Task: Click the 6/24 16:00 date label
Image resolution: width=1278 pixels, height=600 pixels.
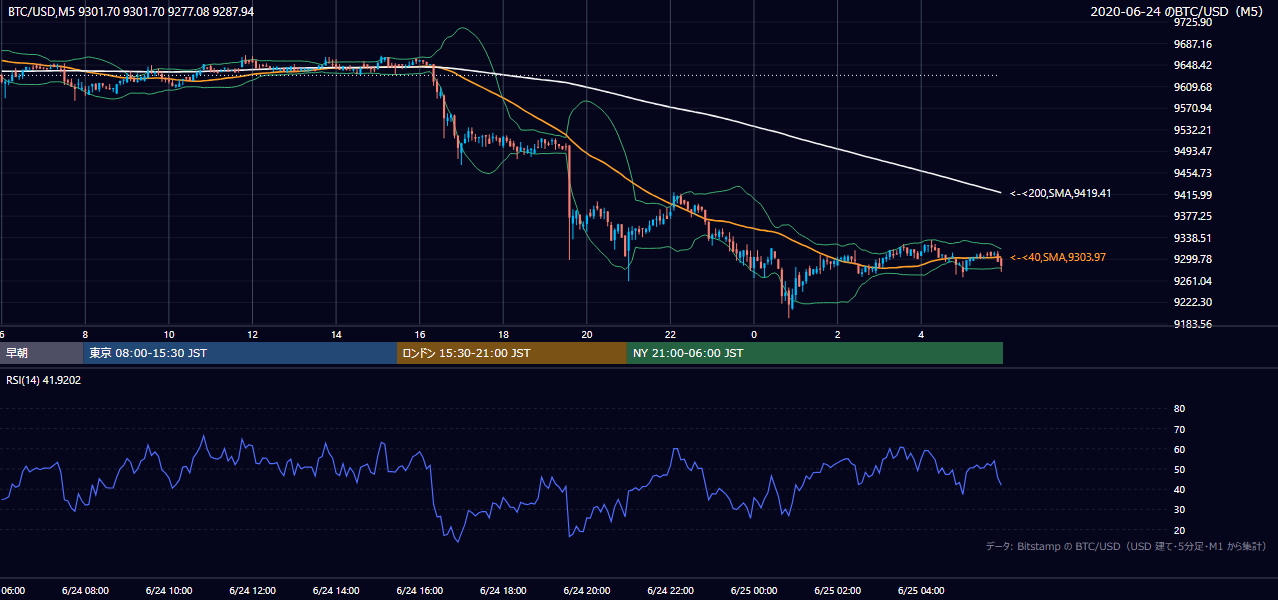Action: [419, 590]
